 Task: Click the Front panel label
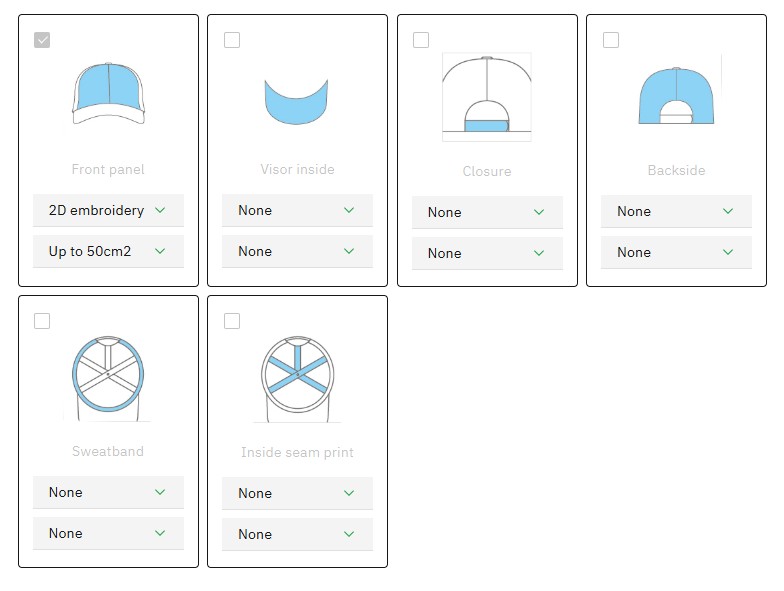pyautogui.click(x=108, y=170)
